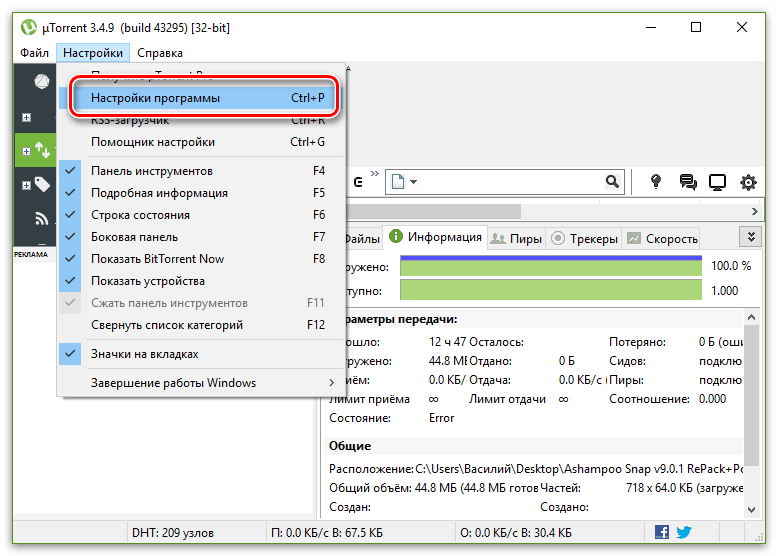The image size is (778, 556).
Task: Click the remote monitor icon
Action: [717, 183]
